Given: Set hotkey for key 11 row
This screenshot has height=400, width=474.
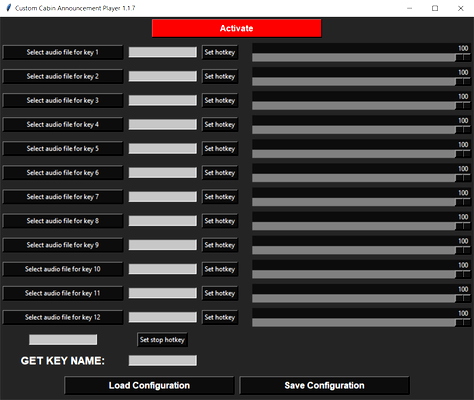Looking at the screenshot, I should [x=220, y=293].
